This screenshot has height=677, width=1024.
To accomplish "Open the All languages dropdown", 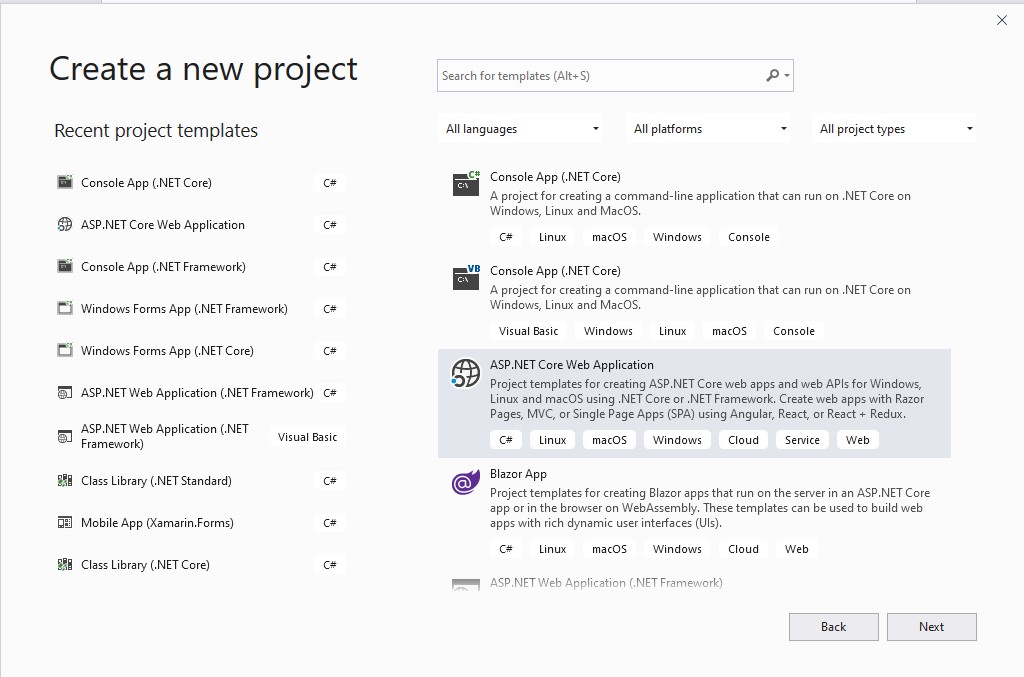I will 520,128.
